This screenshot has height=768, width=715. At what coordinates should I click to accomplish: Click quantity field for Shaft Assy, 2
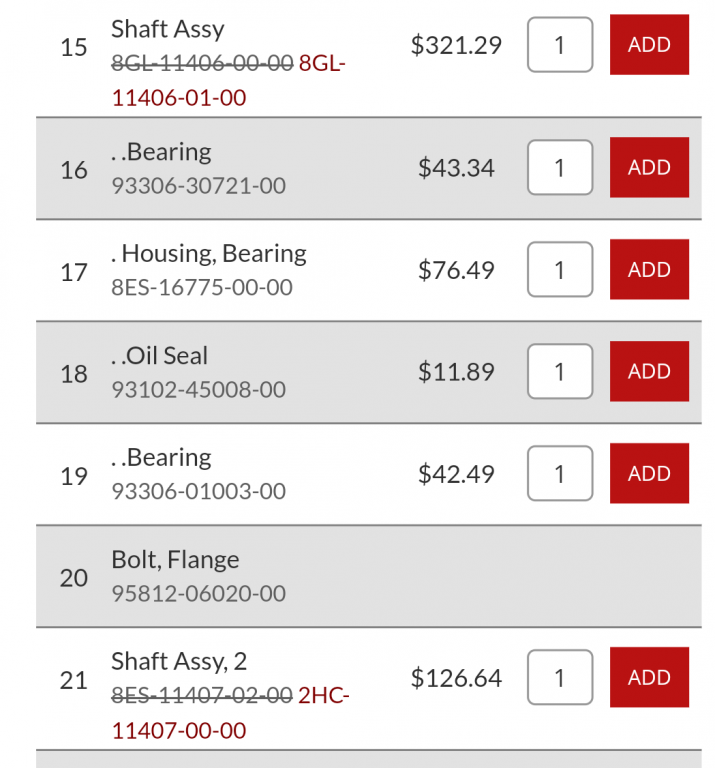(x=560, y=678)
